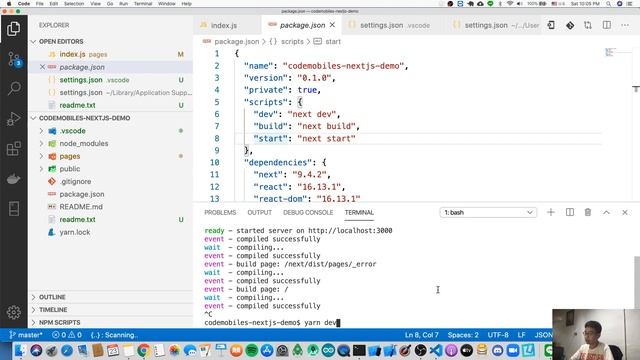Image resolution: width=640 pixels, height=360 pixels.
Task: Expand the node_modules folder
Action: pos(41,144)
